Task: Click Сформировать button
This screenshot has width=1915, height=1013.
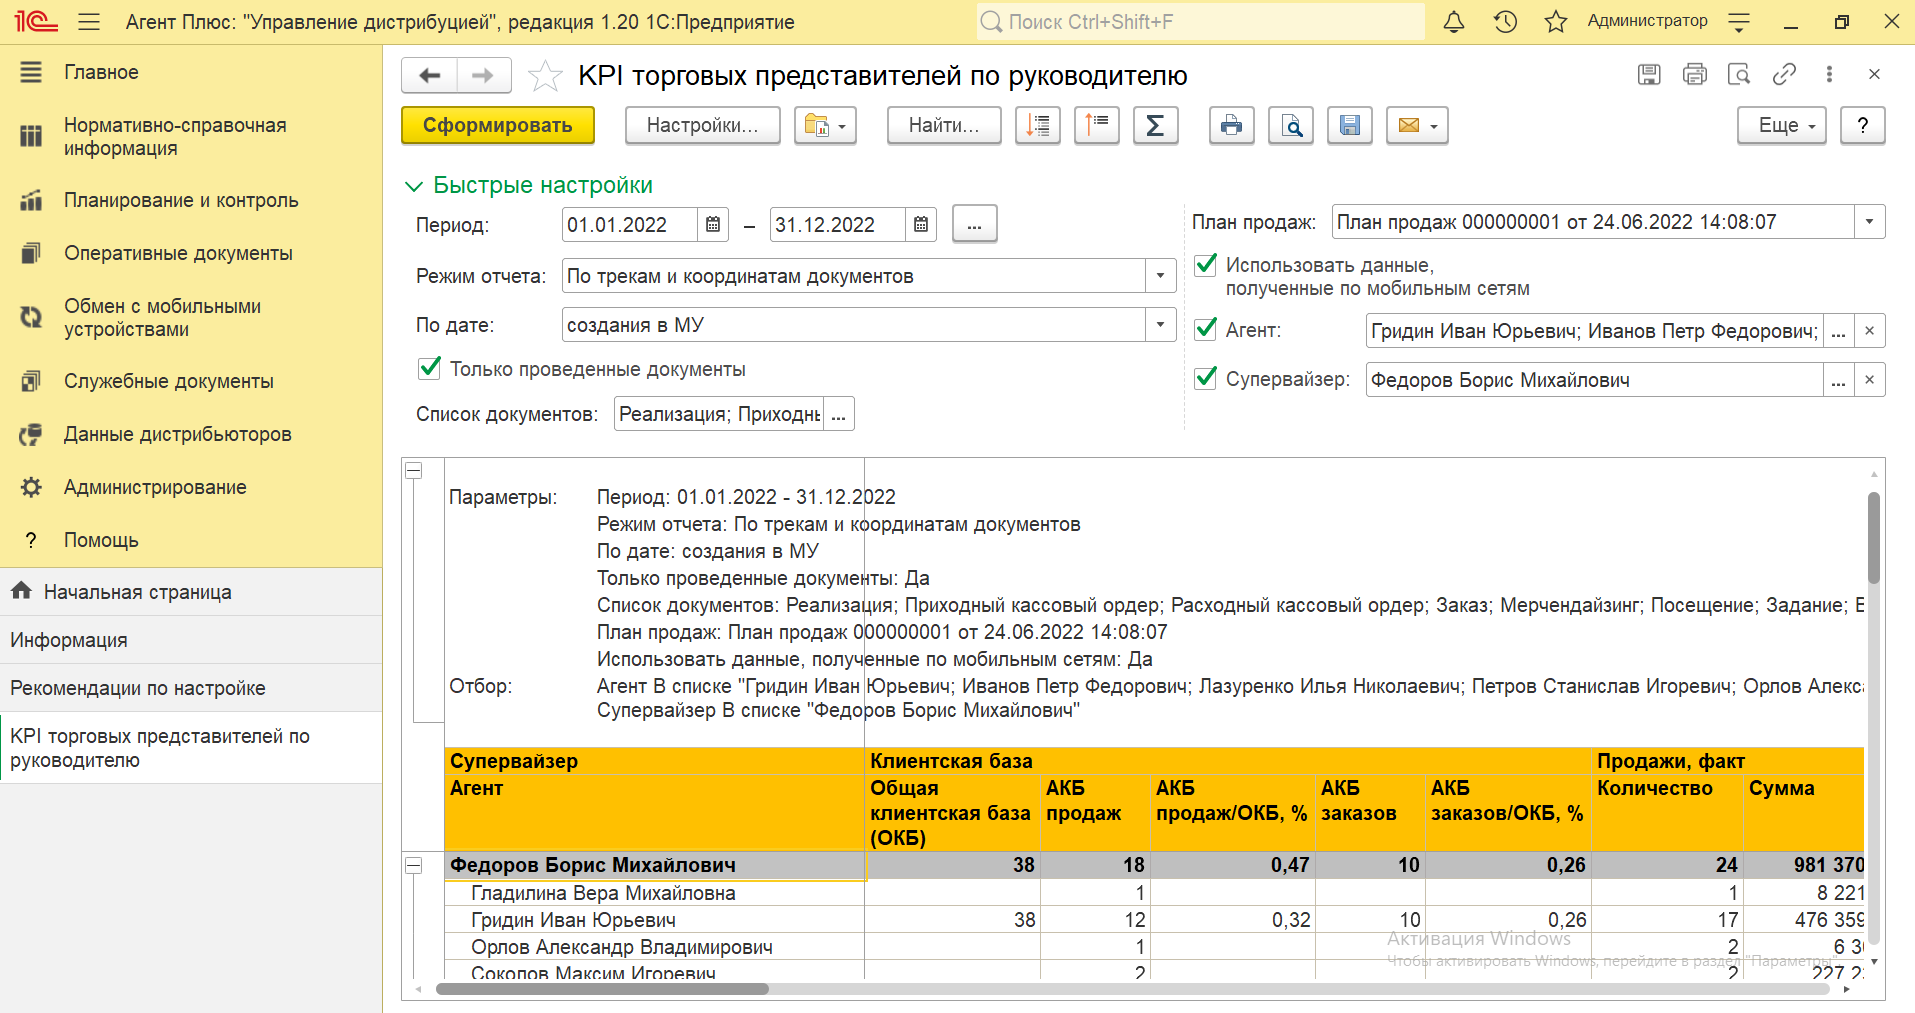Action: 498,126
